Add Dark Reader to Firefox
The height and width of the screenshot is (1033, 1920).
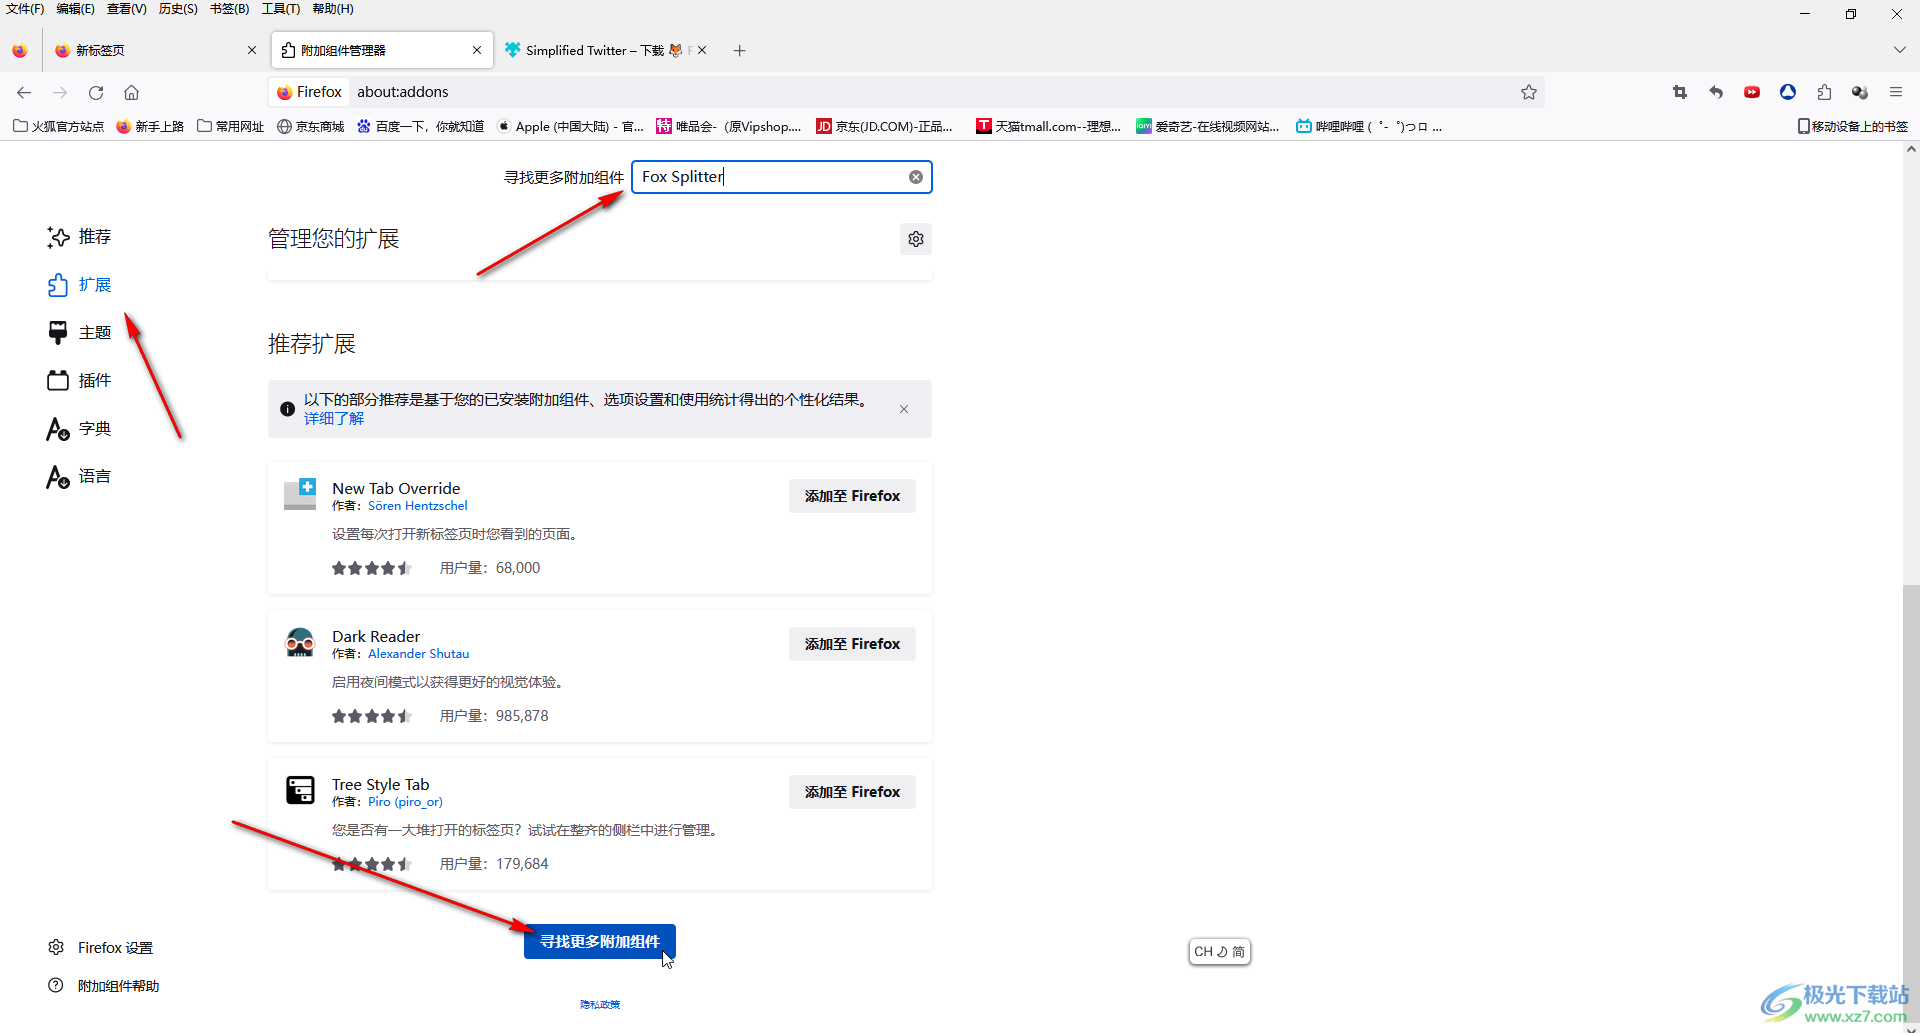tap(852, 644)
